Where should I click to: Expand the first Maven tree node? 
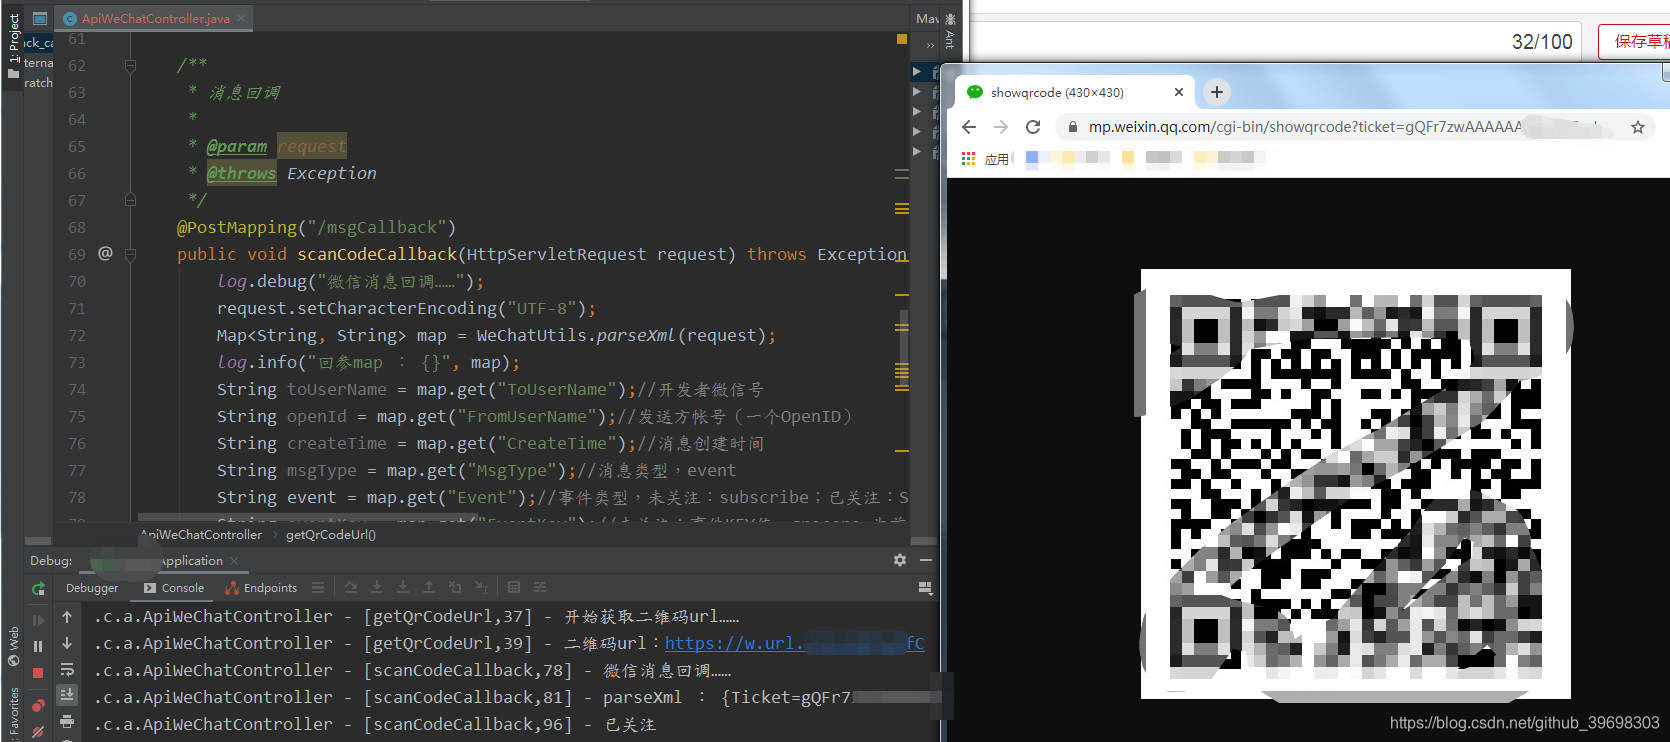(917, 72)
